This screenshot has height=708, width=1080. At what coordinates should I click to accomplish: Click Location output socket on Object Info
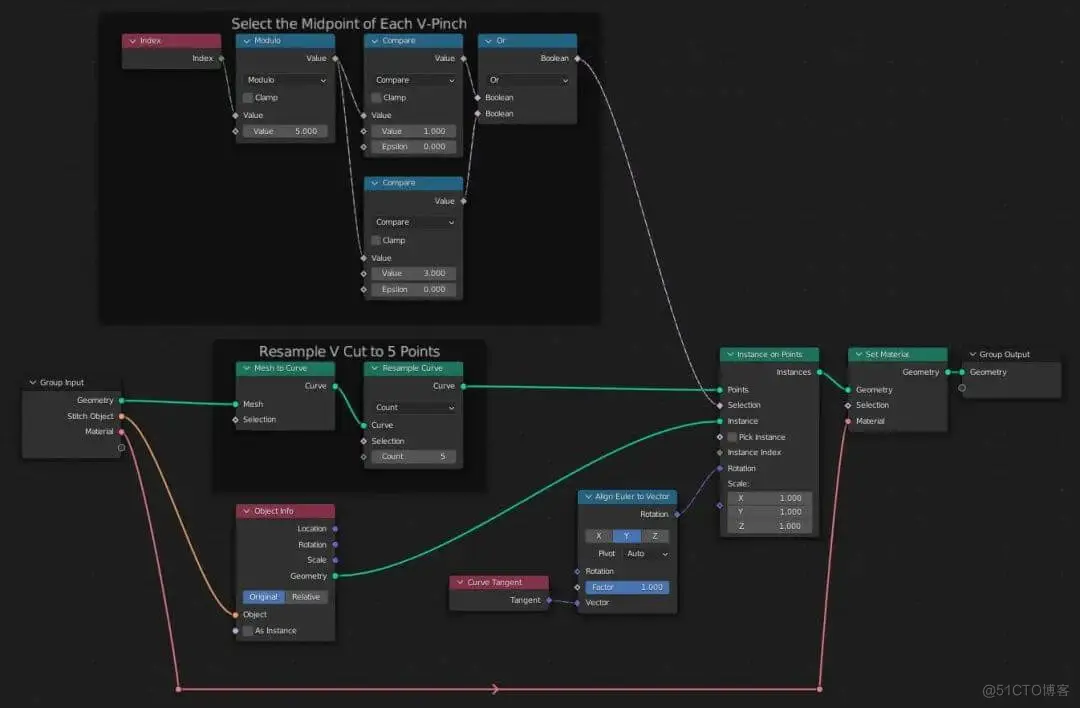[335, 529]
